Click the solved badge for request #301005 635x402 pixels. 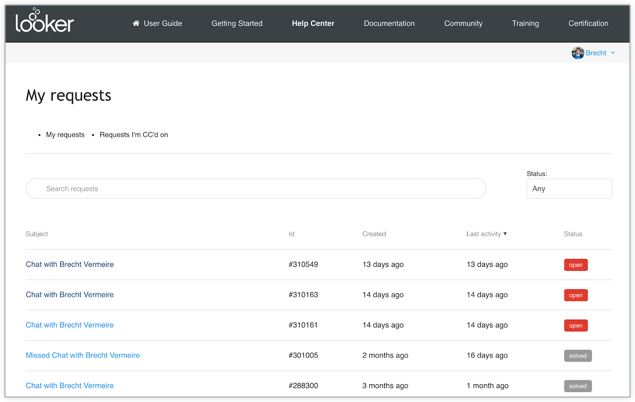click(x=577, y=355)
